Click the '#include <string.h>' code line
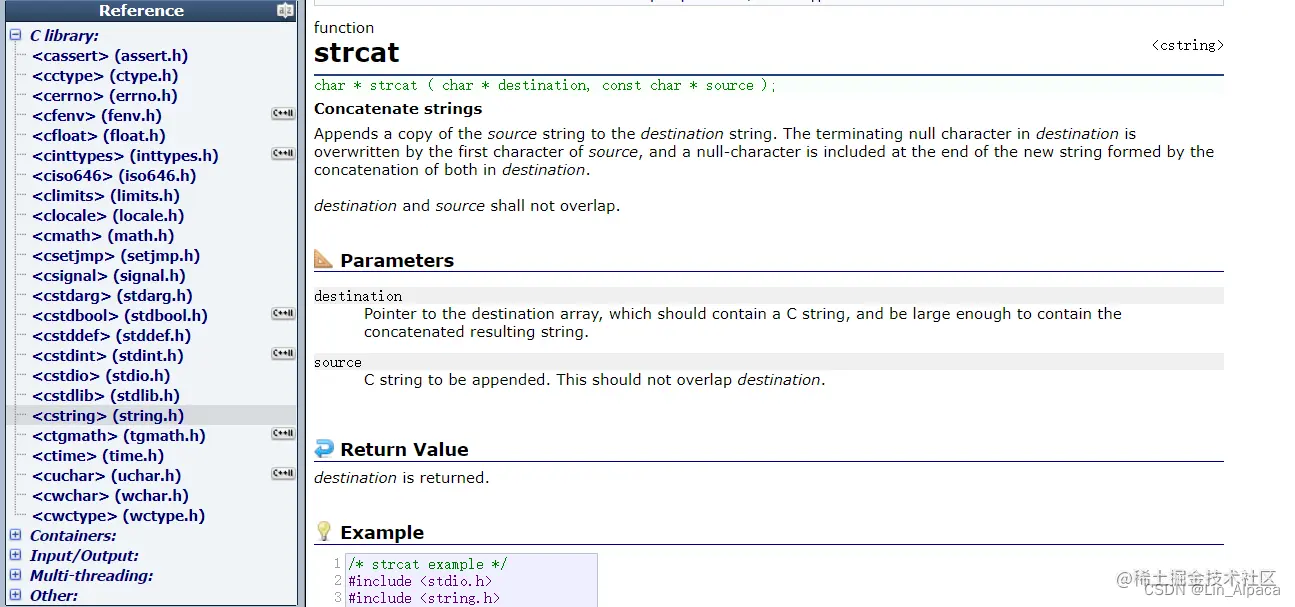The image size is (1295, 607). point(424,598)
